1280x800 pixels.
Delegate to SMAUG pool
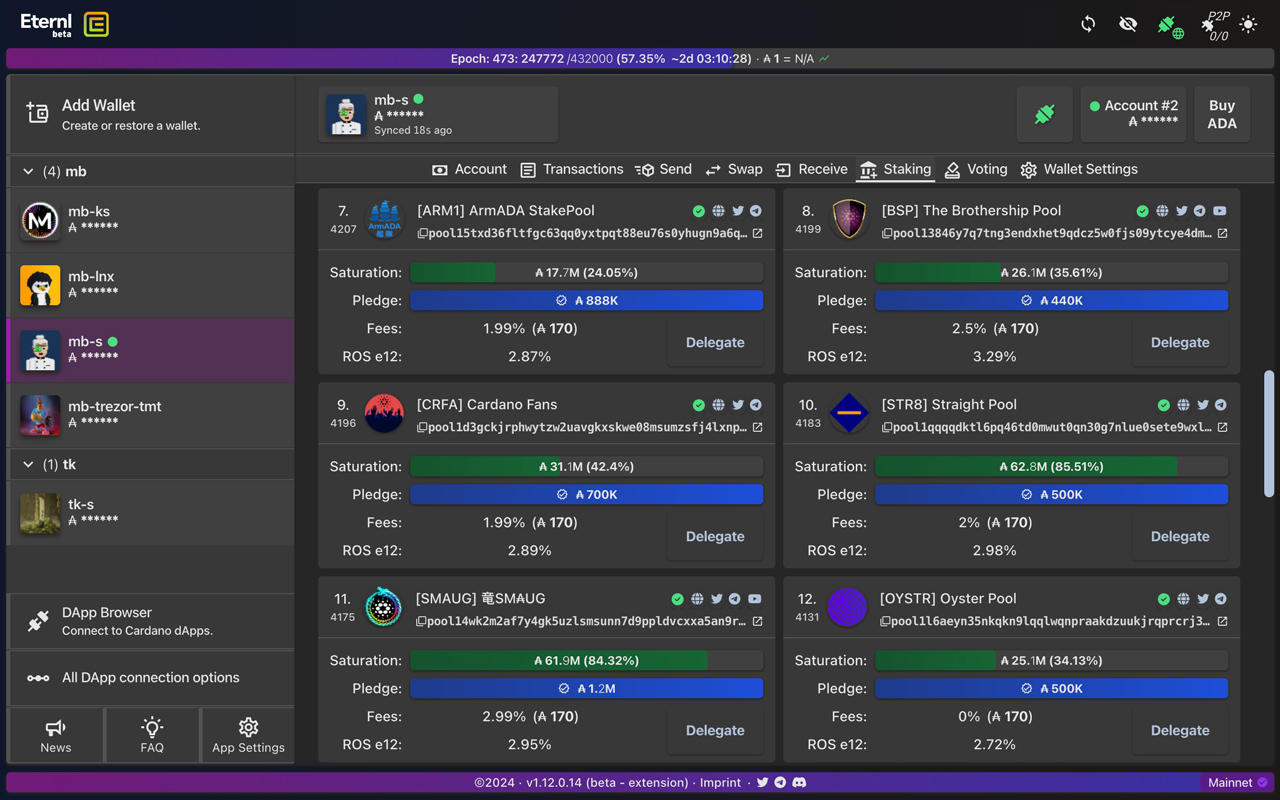(x=715, y=730)
